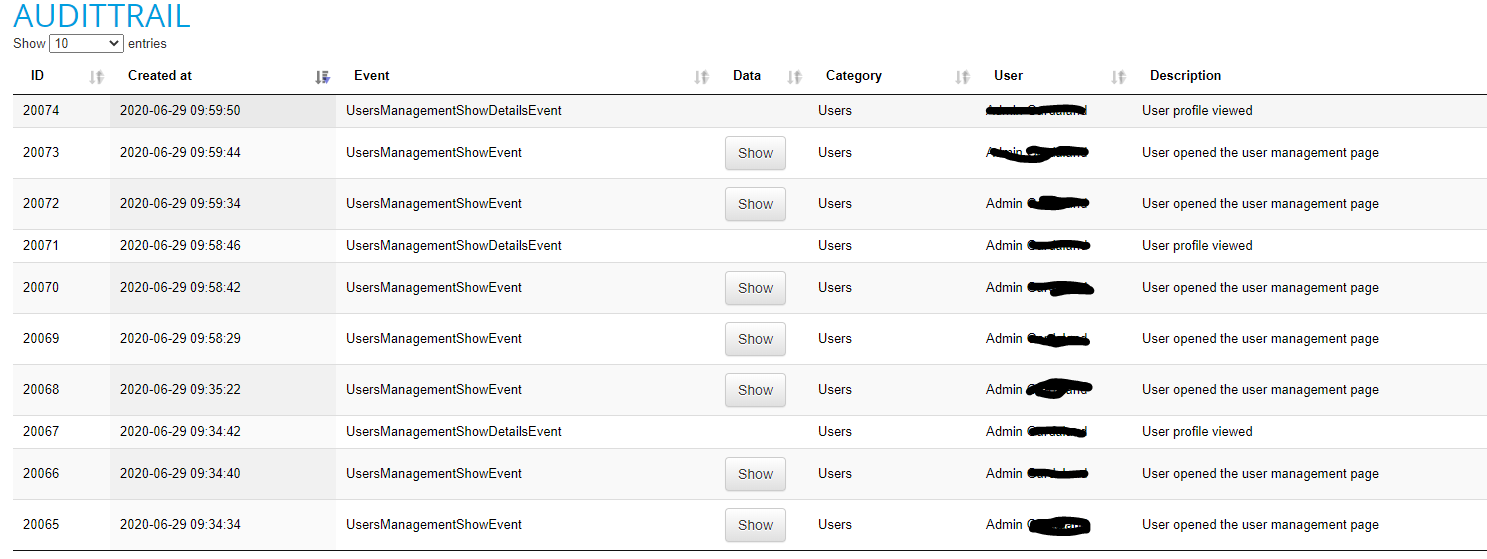Click the Created at header label
The width and height of the screenshot is (1487, 559).
(x=160, y=76)
